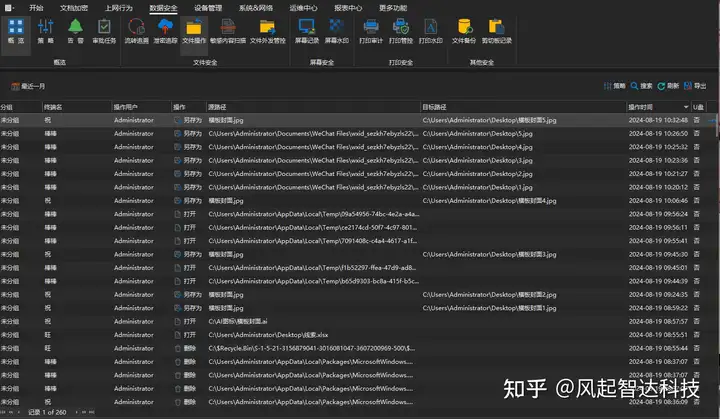Select timestamp 2024-08-19 09:45:30

pyautogui.click(x=658, y=254)
